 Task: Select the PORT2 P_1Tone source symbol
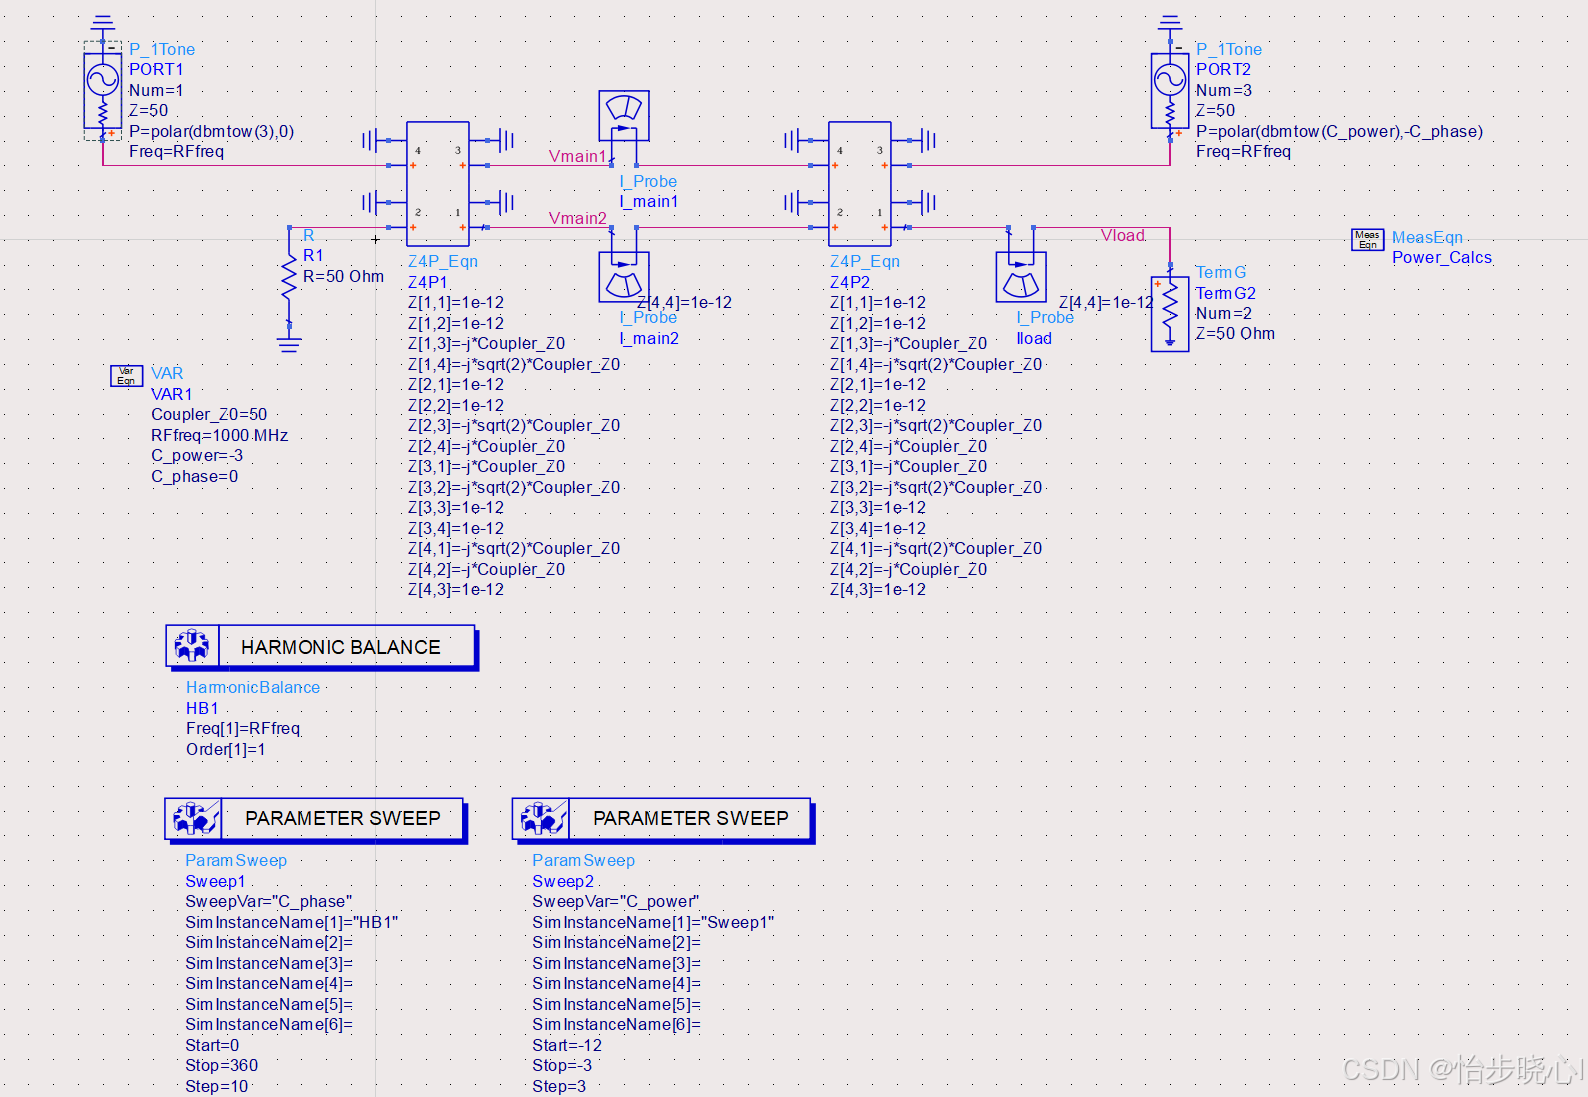tap(1170, 91)
